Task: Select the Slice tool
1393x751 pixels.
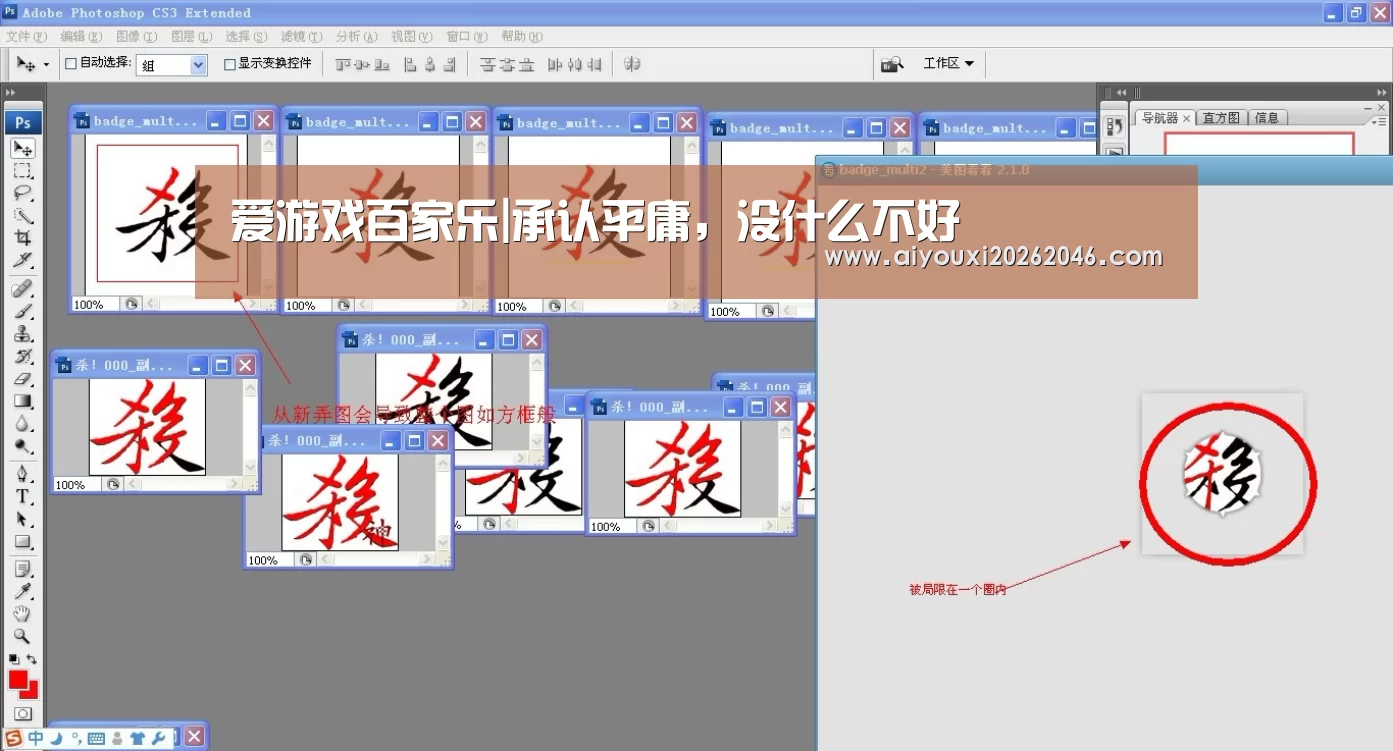Action: point(22,260)
